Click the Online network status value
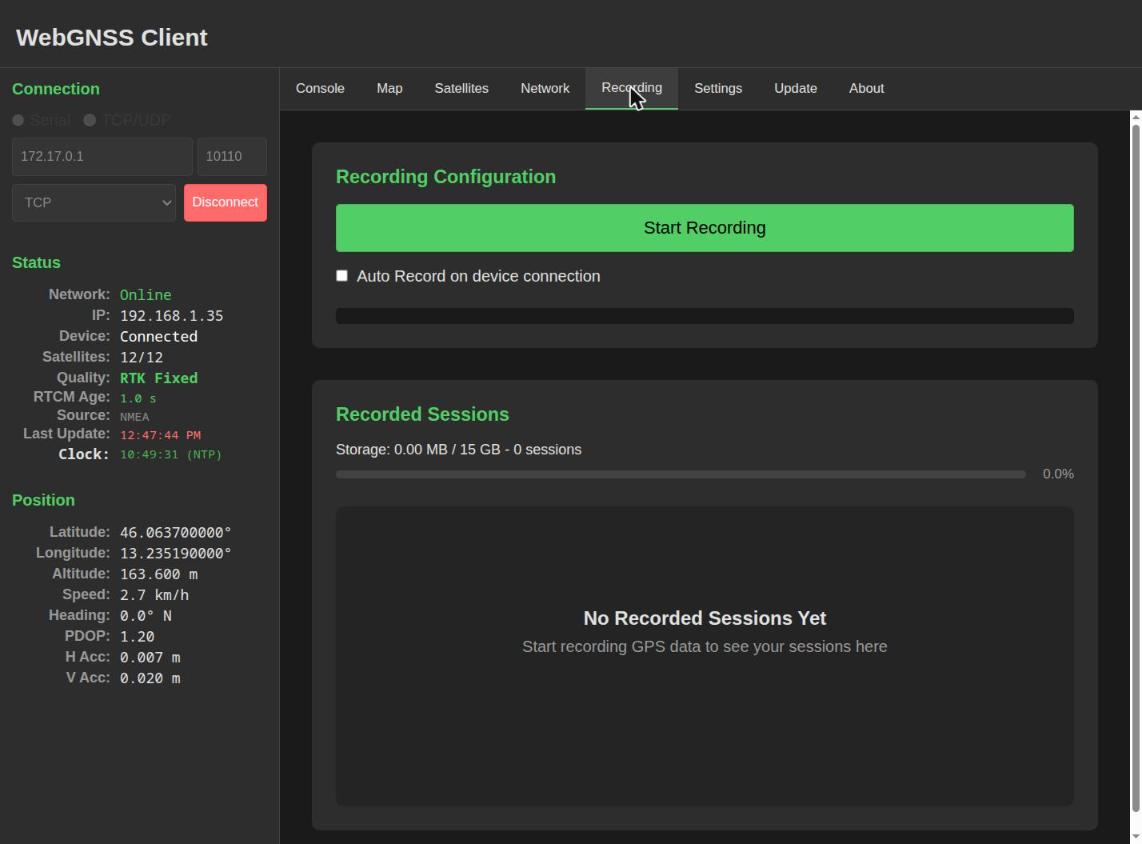1142x844 pixels. (x=146, y=295)
